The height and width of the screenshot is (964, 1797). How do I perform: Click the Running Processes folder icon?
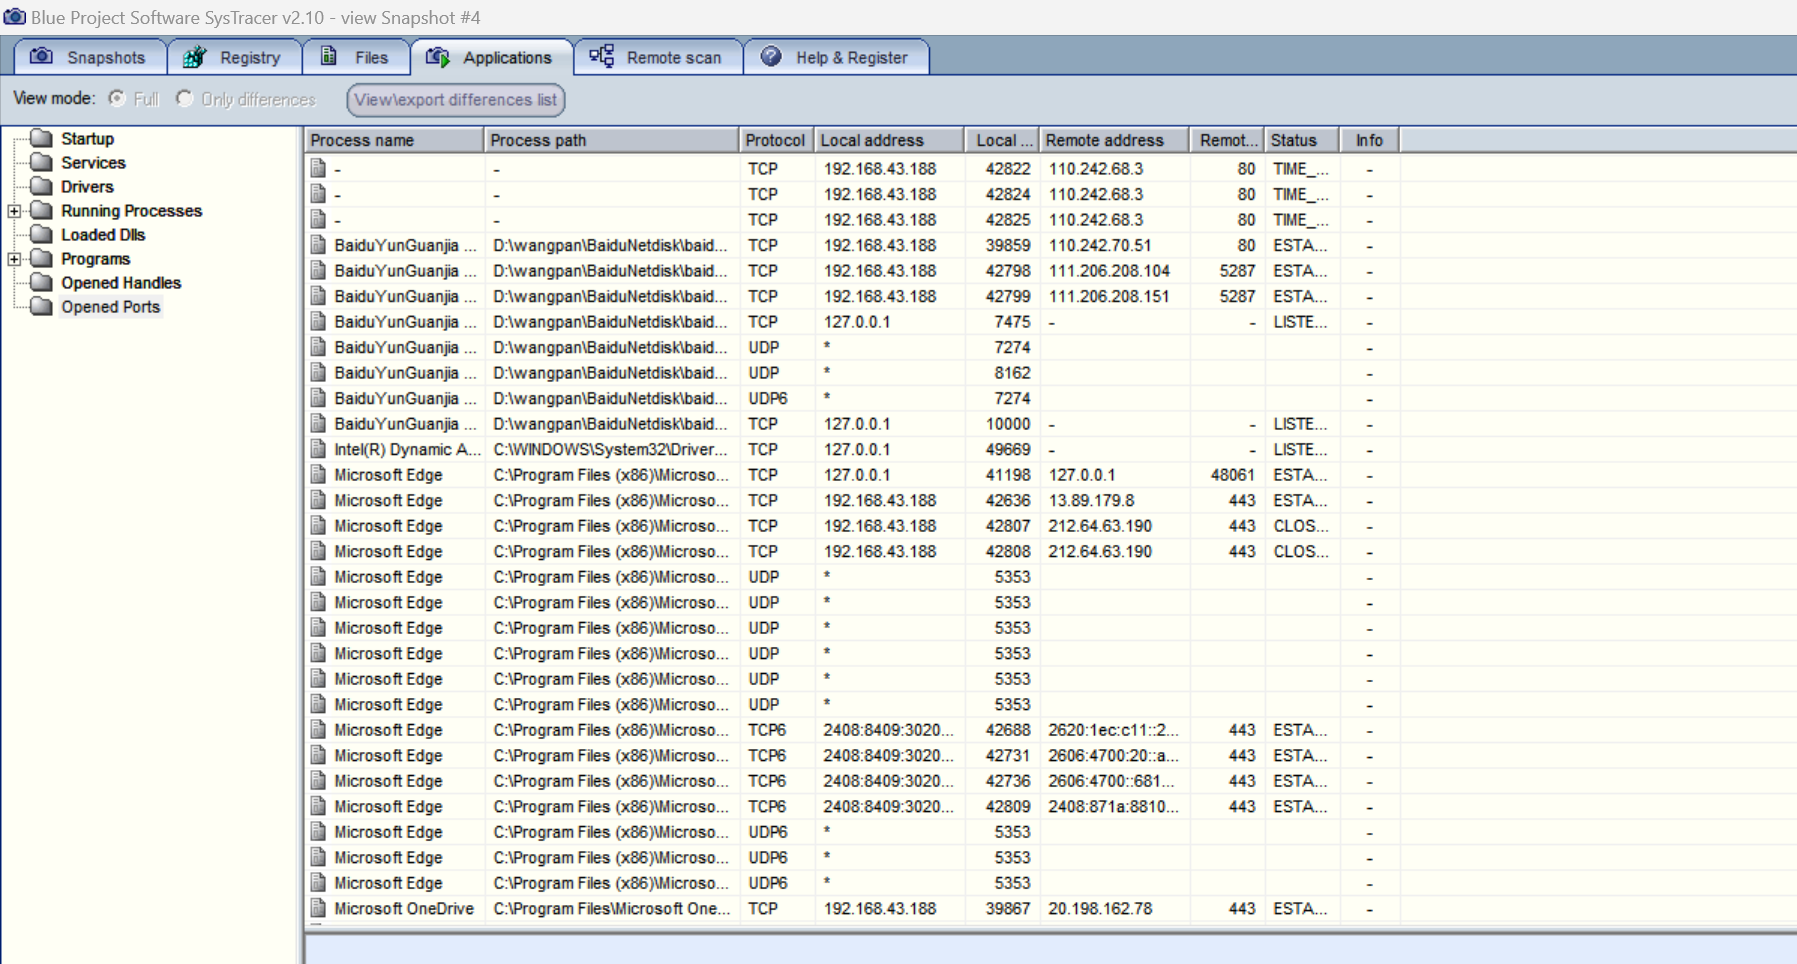pos(41,210)
